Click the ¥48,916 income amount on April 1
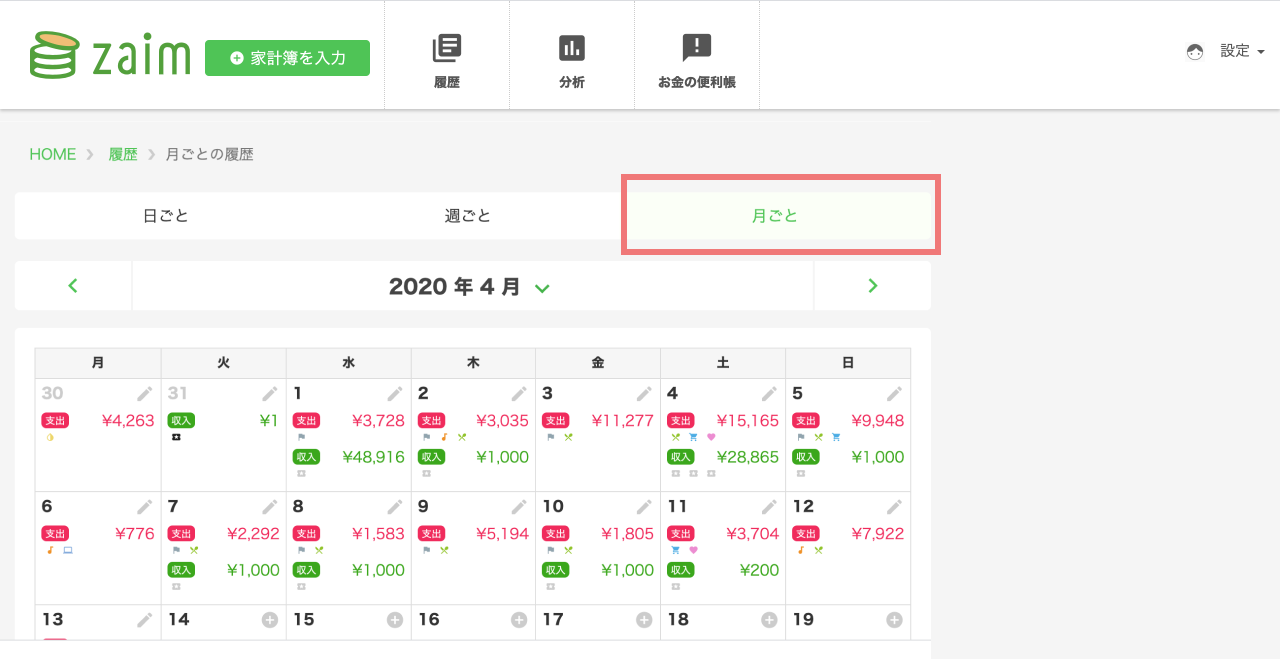The width and height of the screenshot is (1280, 659). coord(373,457)
